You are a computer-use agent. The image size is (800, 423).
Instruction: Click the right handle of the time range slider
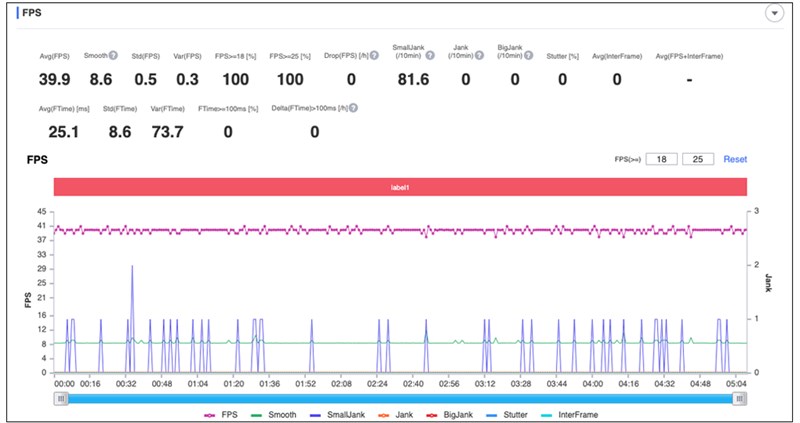pos(739,398)
